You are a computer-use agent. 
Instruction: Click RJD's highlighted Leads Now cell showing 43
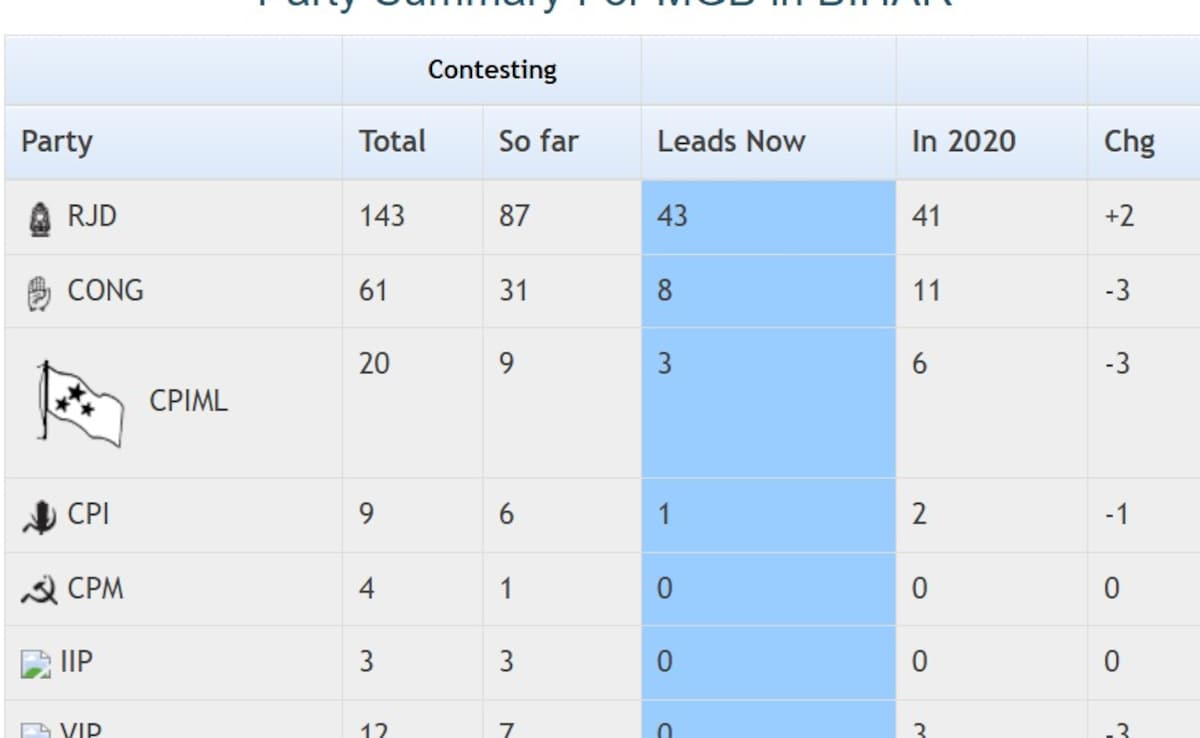[768, 217]
